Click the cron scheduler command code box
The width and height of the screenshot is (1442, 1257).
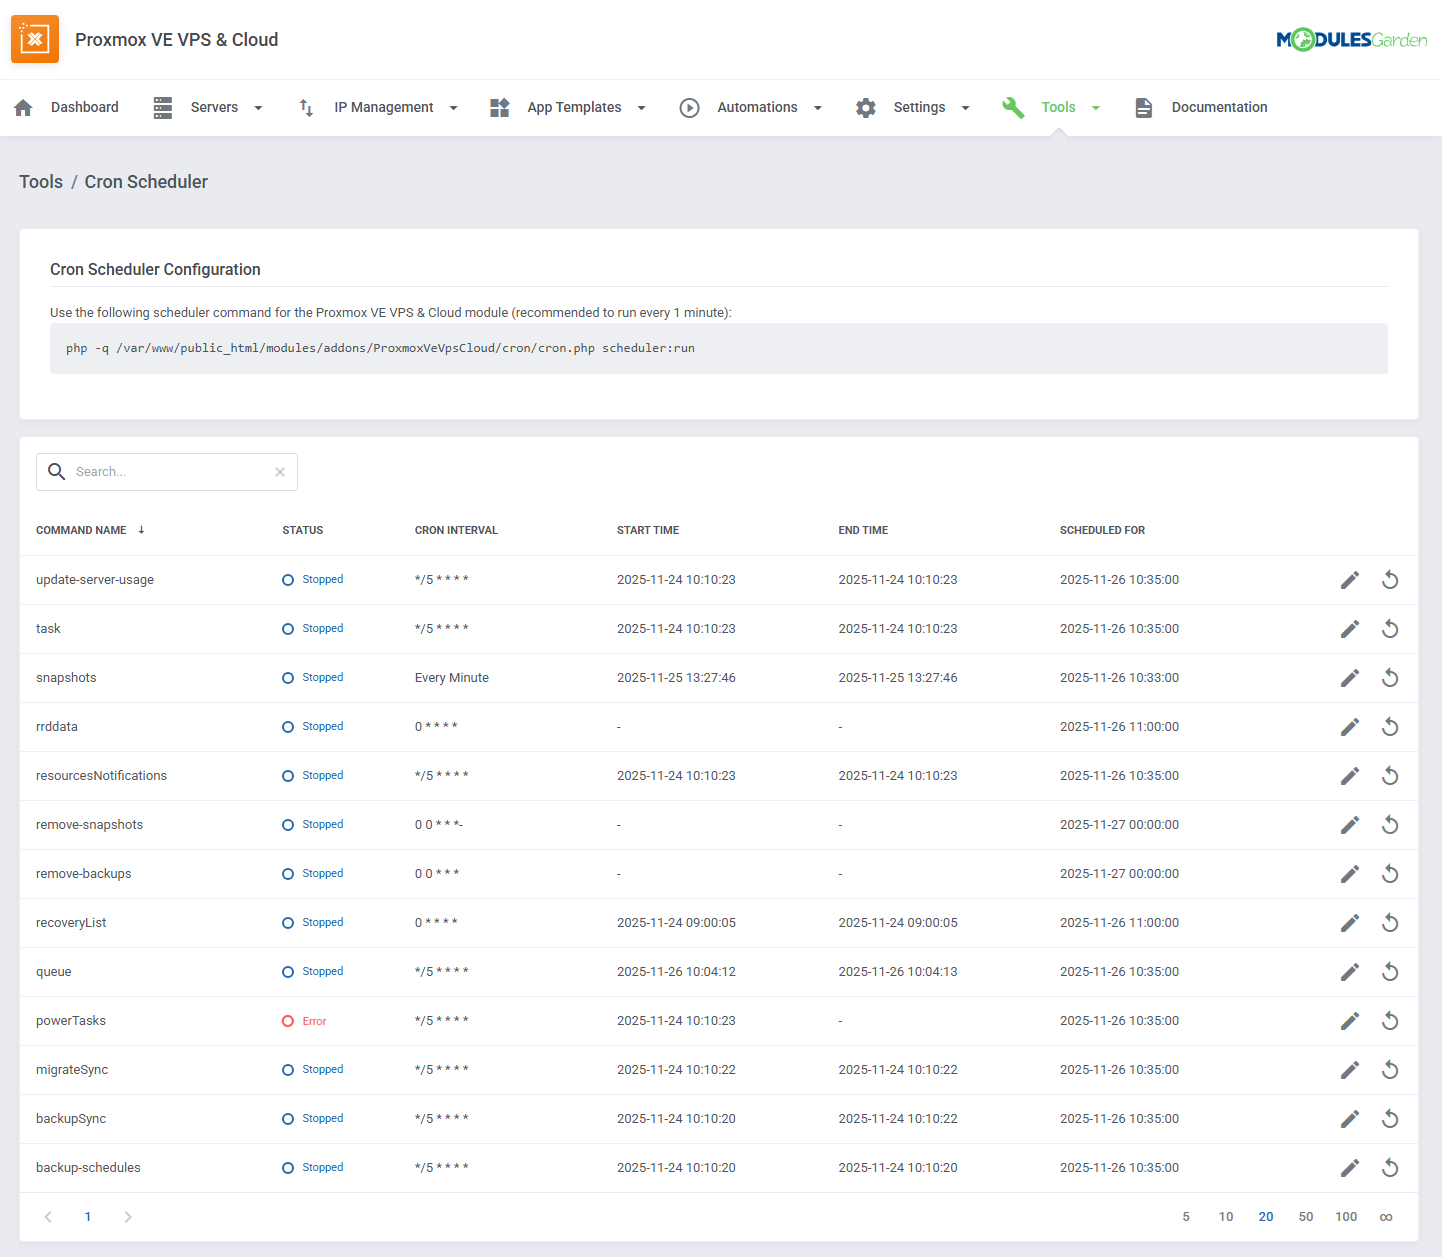(719, 348)
